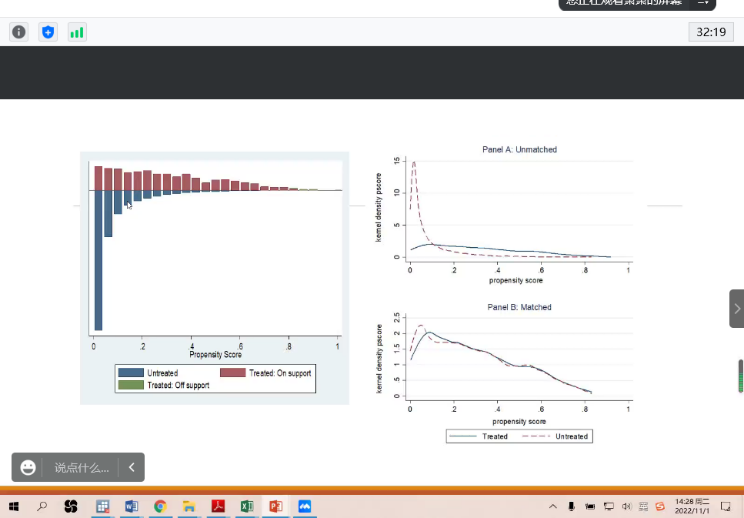Open the screen-viewing banner dropdown arrow
The image size is (744, 518).
click(701, 3)
